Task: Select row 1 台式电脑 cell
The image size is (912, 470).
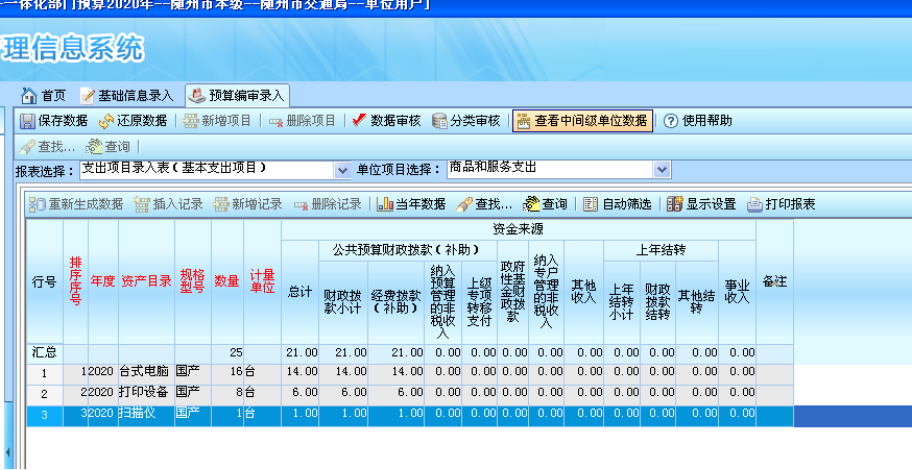Action: pos(146,371)
